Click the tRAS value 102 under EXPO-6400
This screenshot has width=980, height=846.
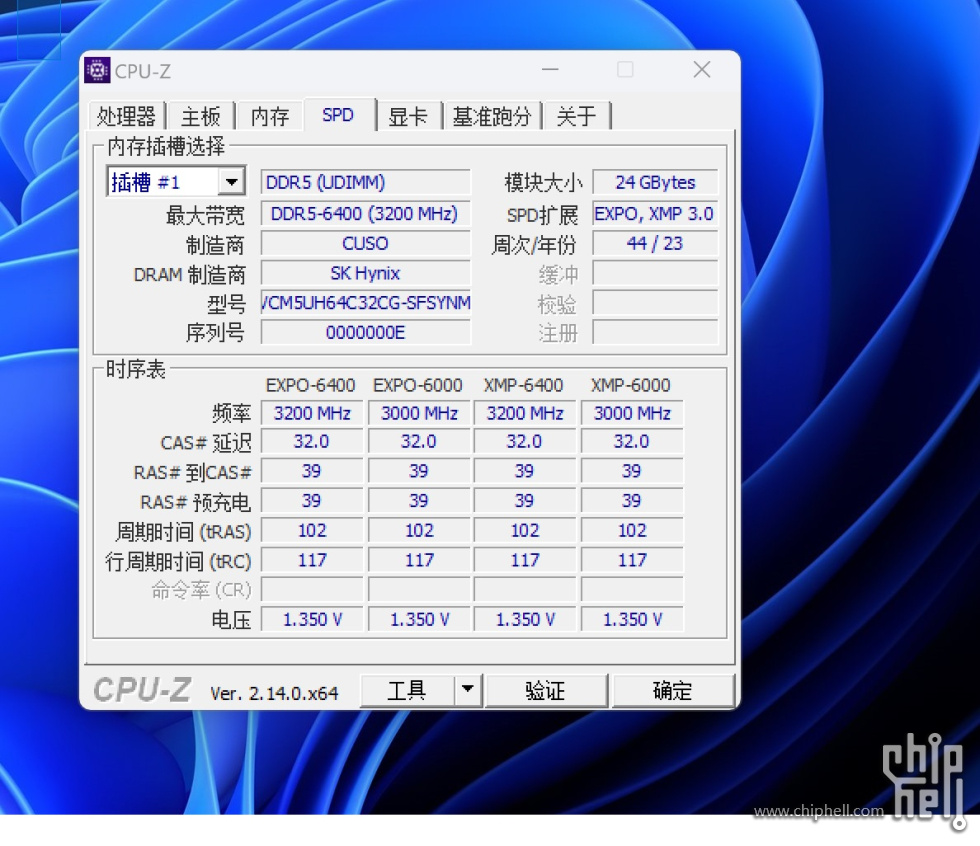click(x=312, y=530)
